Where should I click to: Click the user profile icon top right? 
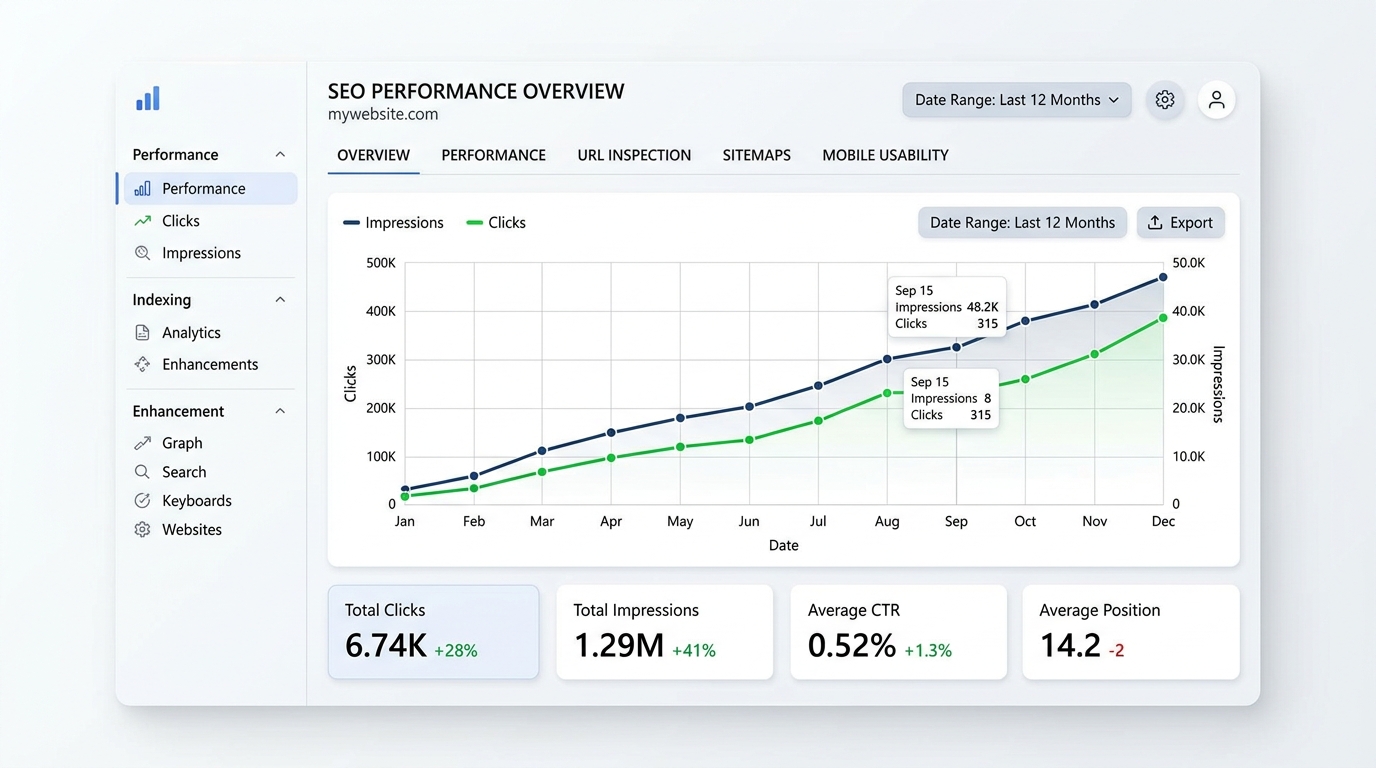1216,100
